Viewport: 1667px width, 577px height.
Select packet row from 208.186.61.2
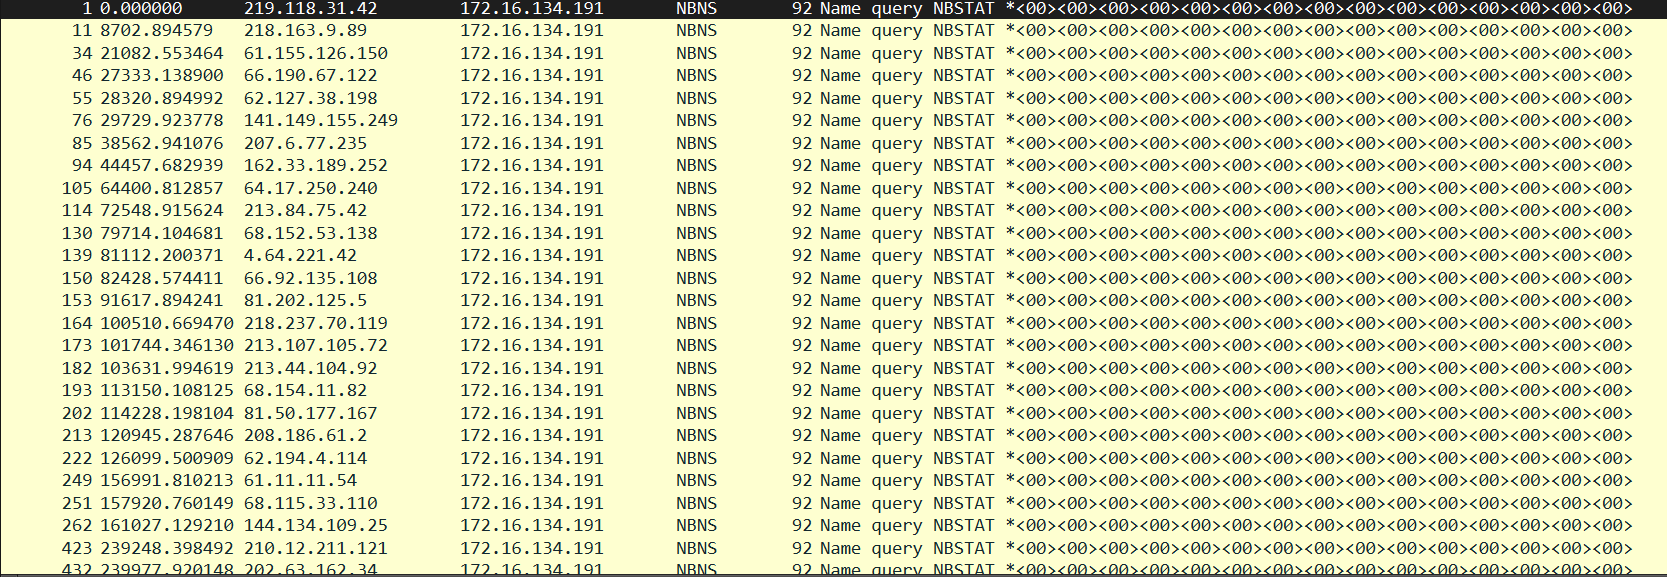click(833, 435)
